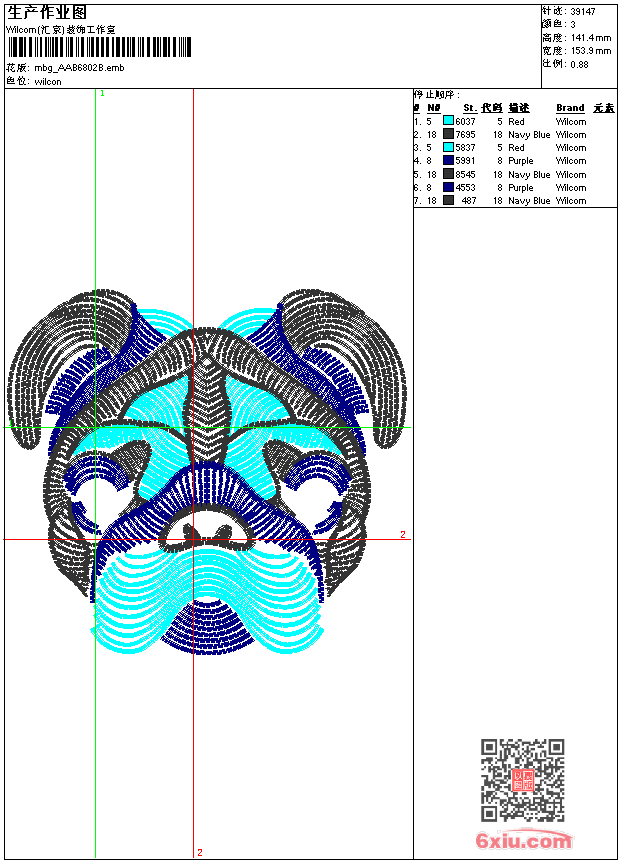Click the barcode under the Wilcom title
Image resolution: width=620 pixels, height=860 pixels.
tap(98, 48)
